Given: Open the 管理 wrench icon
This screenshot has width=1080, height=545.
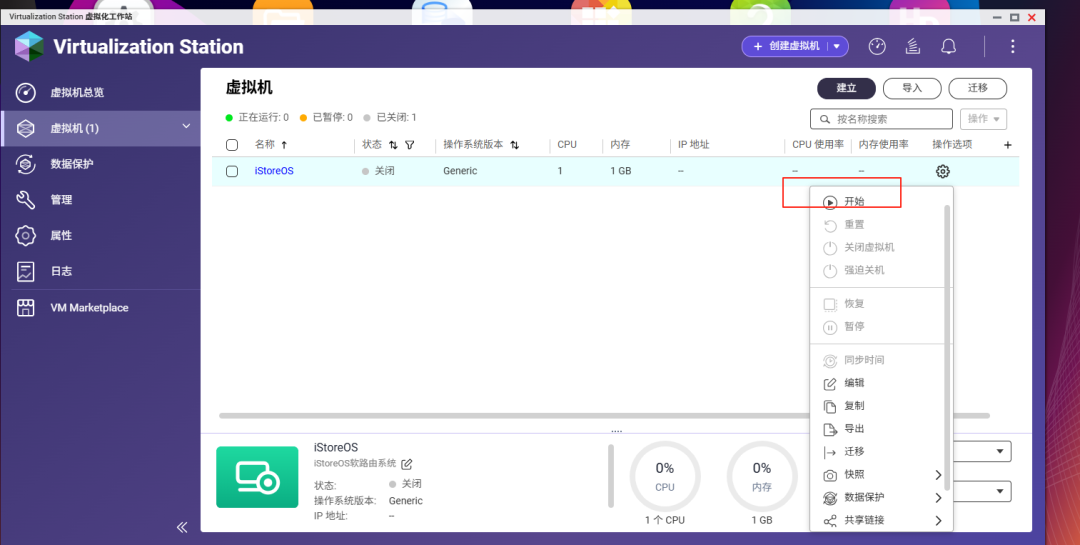Looking at the screenshot, I should (25, 200).
